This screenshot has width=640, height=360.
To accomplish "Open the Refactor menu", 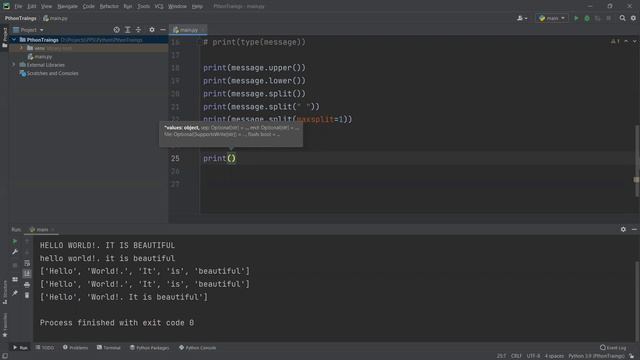I will tap(109, 7).
